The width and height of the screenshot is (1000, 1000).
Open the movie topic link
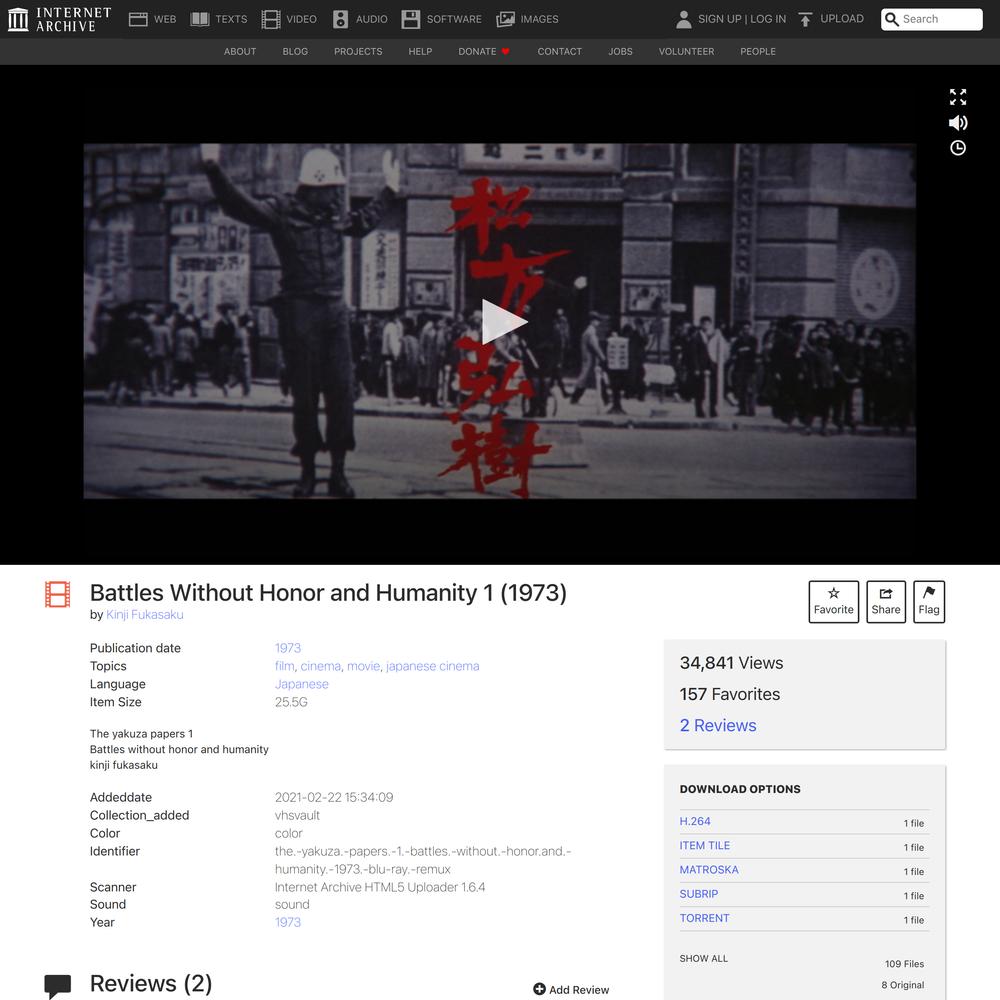[364, 666]
